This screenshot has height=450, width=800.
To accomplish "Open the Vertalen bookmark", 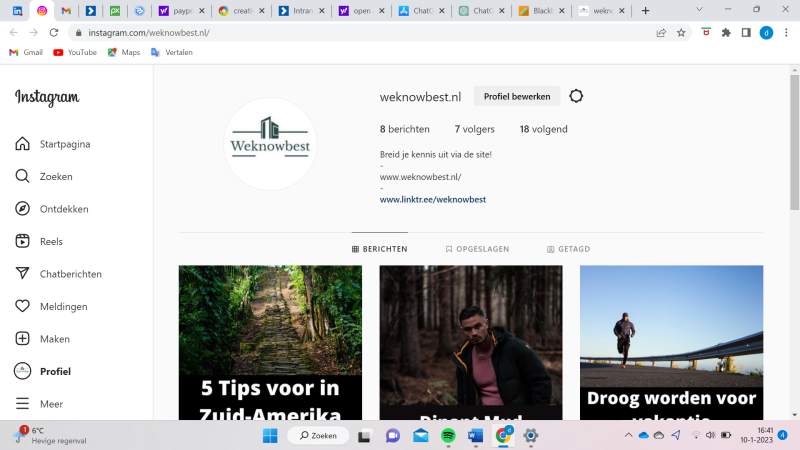I will pyautogui.click(x=172, y=53).
